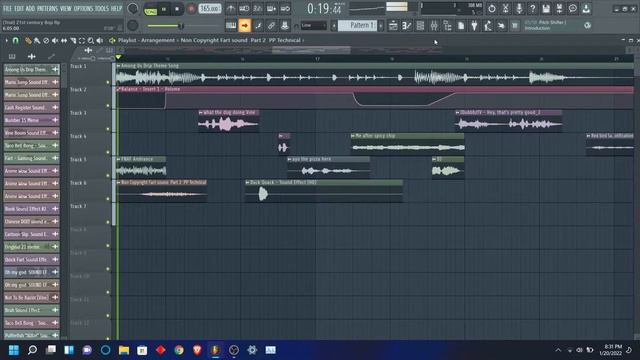Click the one-click audio recording icon

(501, 26)
